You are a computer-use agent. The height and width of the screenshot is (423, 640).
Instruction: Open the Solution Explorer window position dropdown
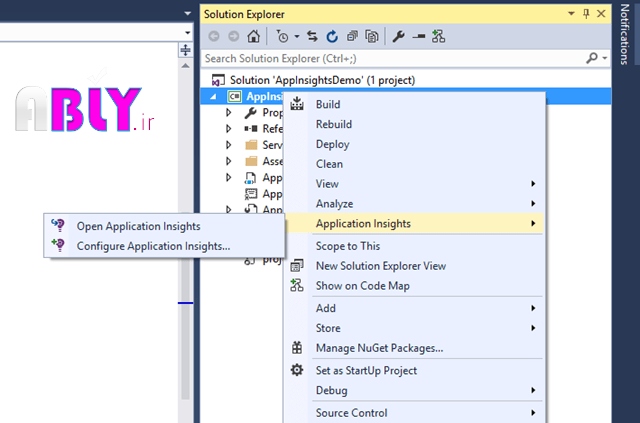click(571, 14)
